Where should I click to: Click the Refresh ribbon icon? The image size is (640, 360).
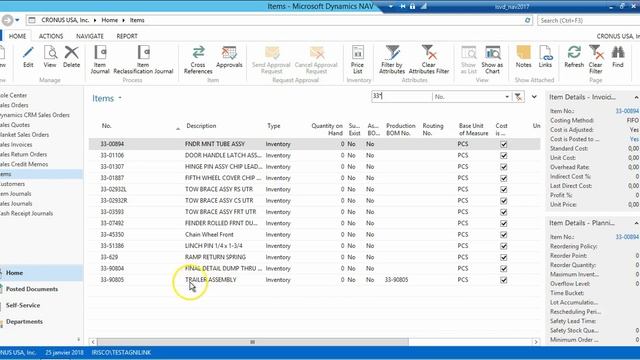574,57
